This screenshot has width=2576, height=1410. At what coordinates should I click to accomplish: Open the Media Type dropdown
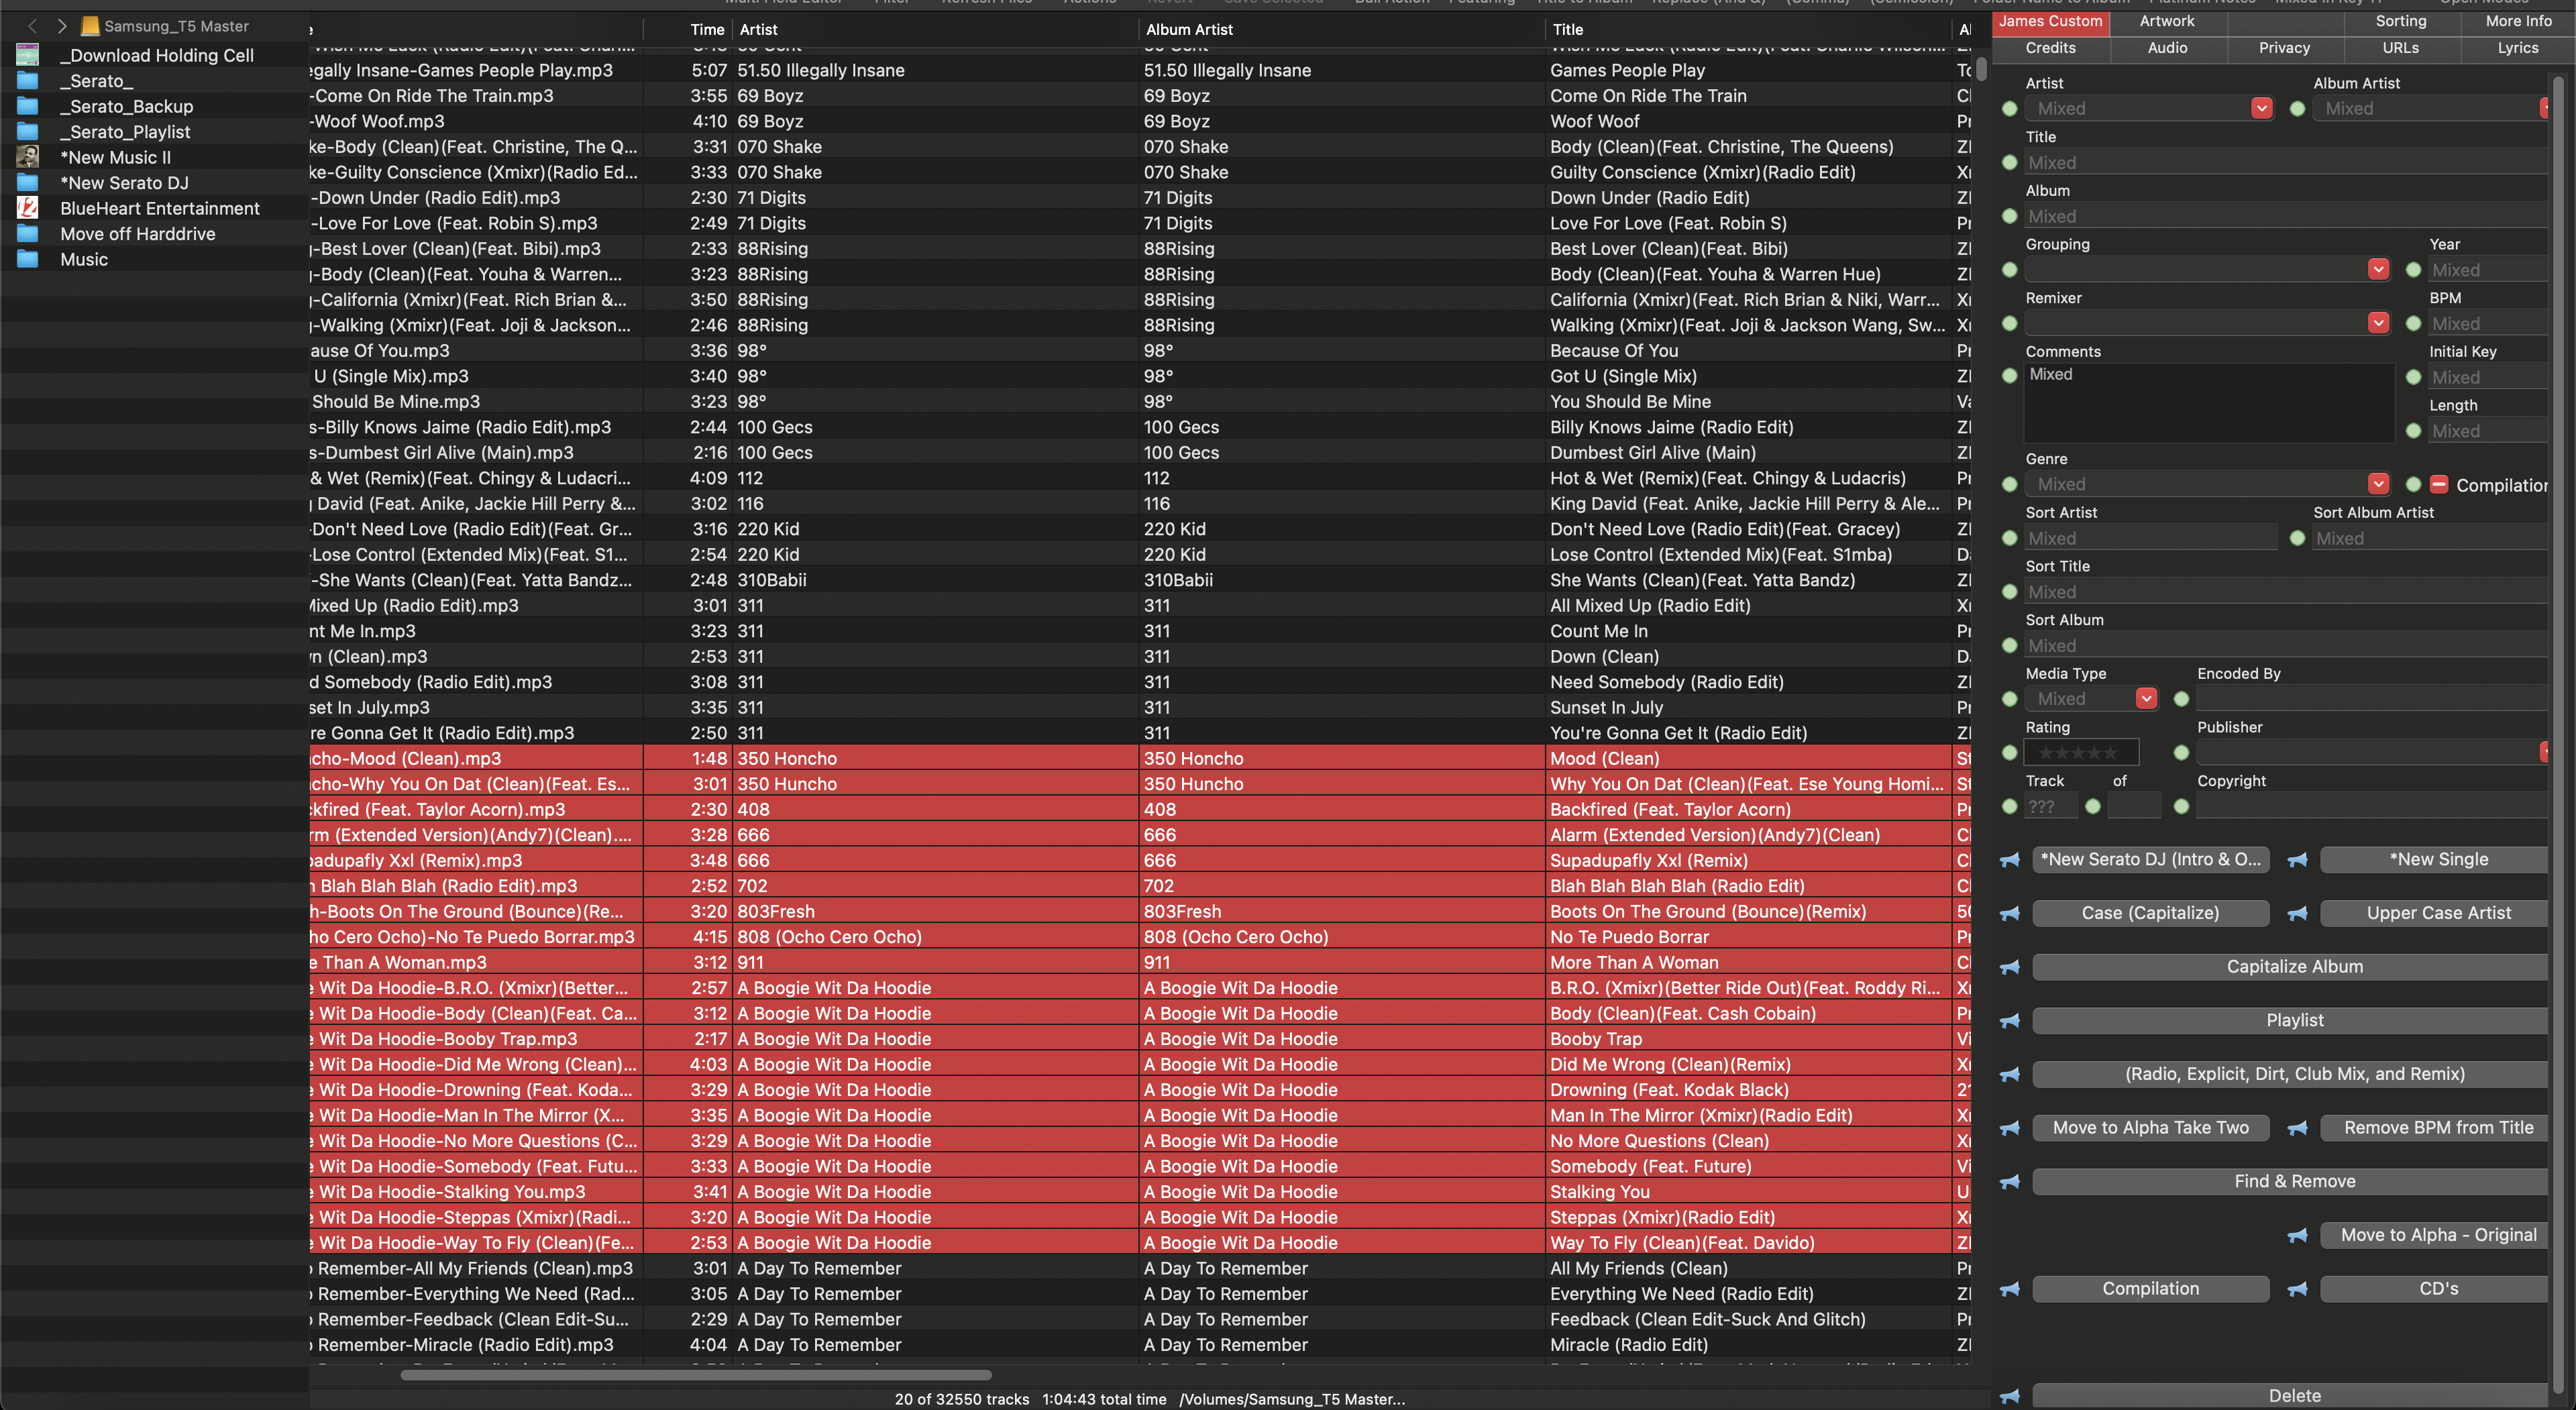pyautogui.click(x=2145, y=699)
